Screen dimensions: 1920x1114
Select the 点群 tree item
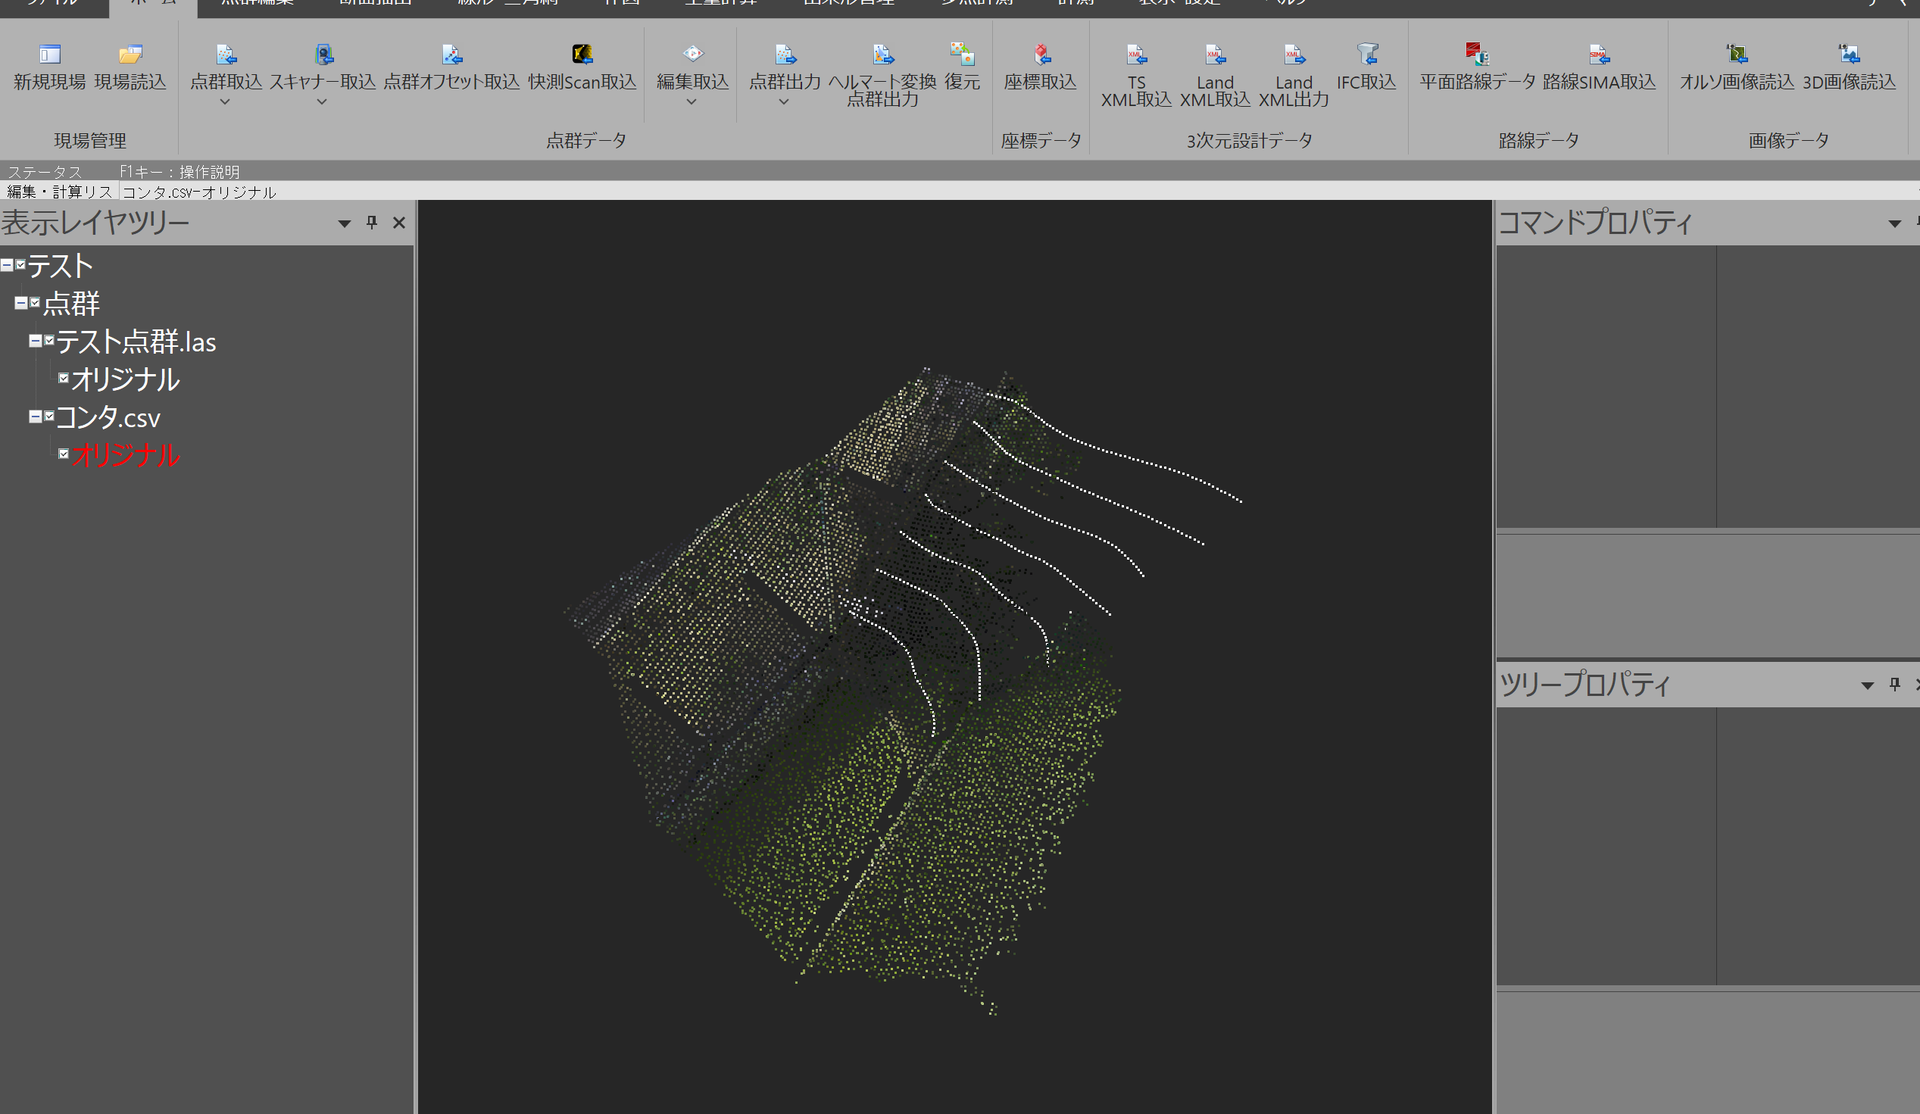click(71, 304)
